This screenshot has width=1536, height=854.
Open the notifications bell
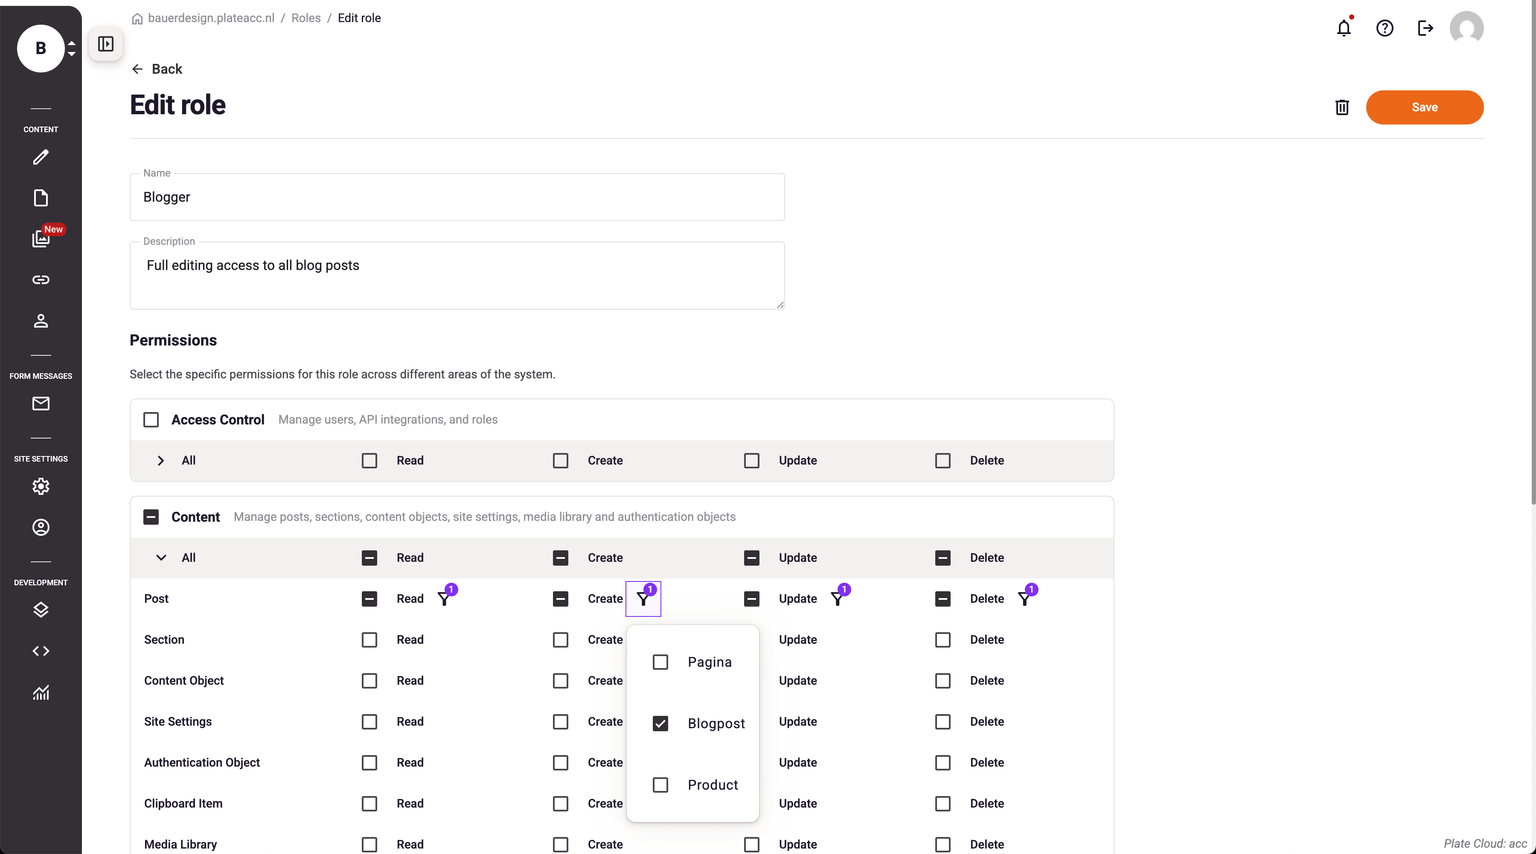(1344, 28)
